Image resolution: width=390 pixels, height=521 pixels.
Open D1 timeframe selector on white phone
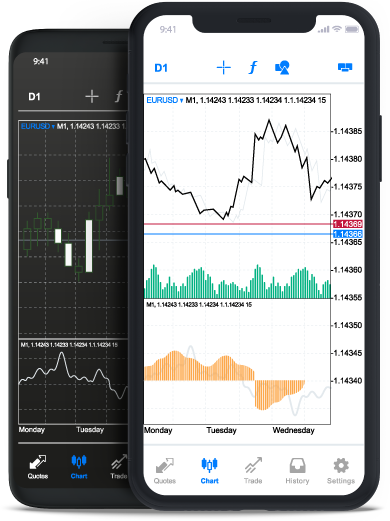point(161,68)
